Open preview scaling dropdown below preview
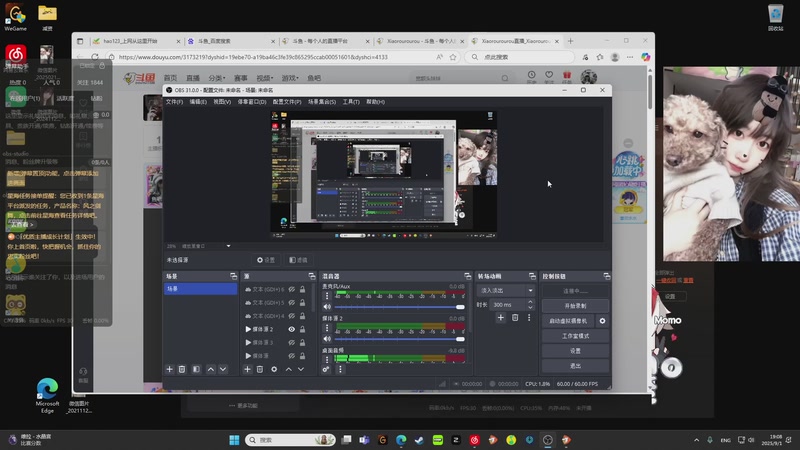Screen dimensions: 800x450 coord(228,246)
